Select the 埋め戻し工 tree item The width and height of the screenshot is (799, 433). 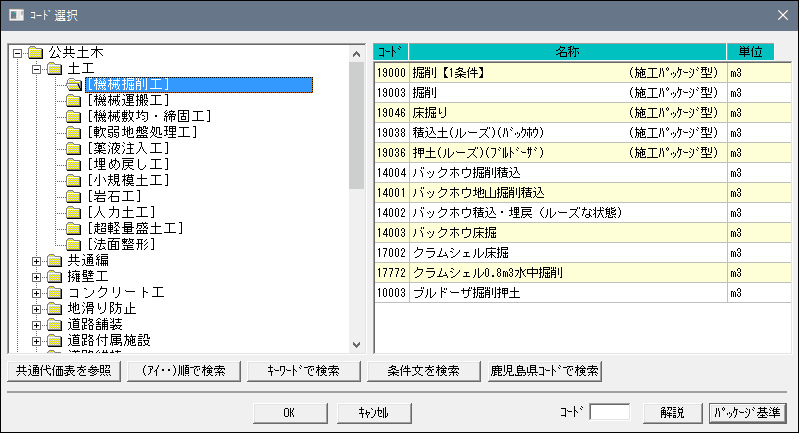coord(128,164)
